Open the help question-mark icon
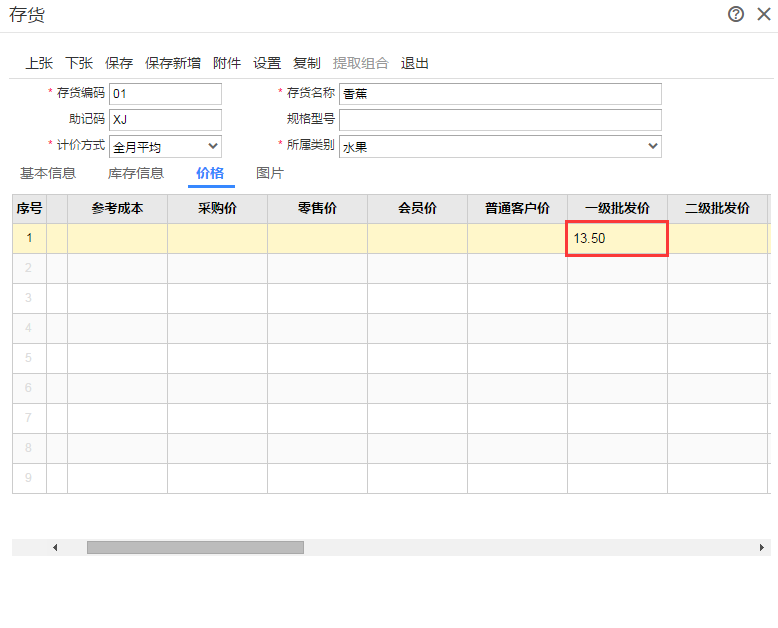The width and height of the screenshot is (778, 628). [x=736, y=14]
